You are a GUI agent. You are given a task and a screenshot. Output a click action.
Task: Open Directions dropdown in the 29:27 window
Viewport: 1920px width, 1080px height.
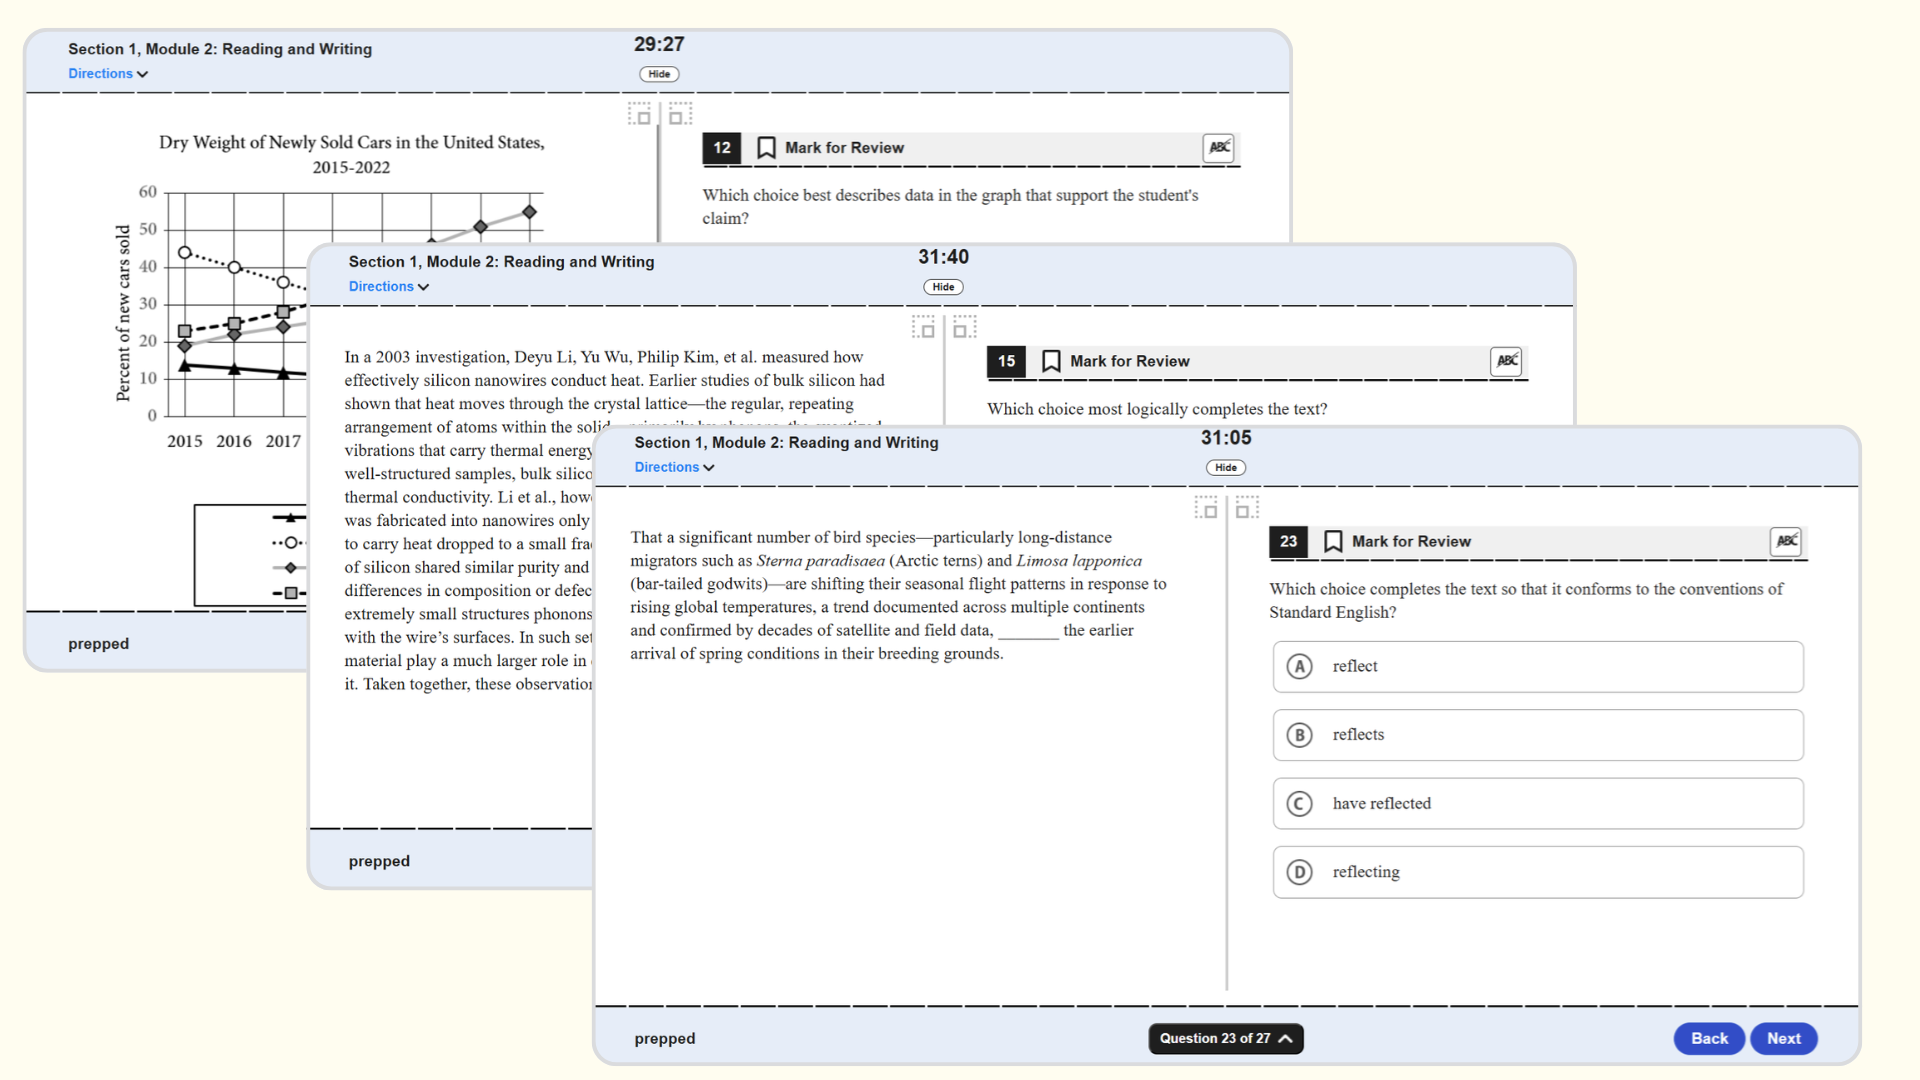[x=107, y=74]
